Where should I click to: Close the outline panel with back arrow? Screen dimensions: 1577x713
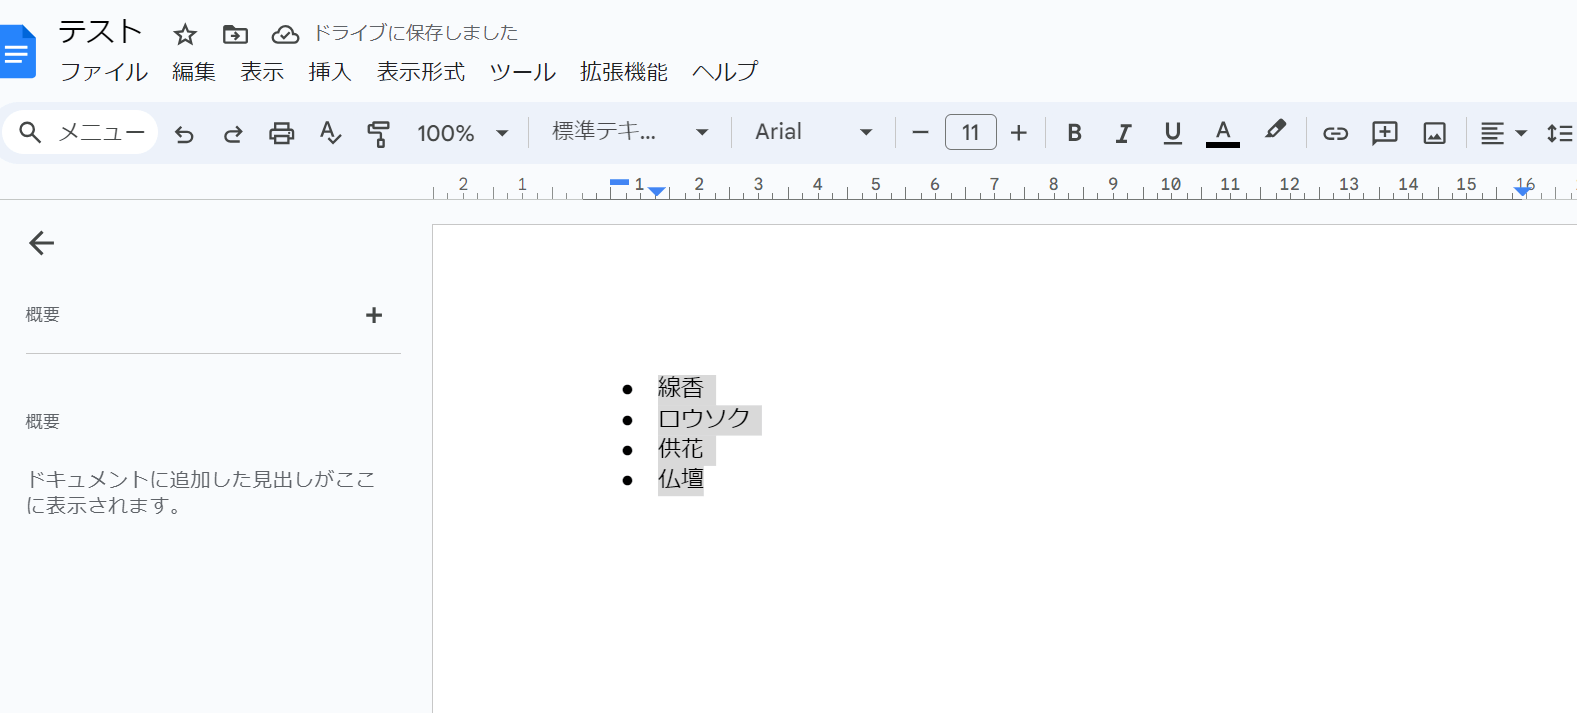[x=41, y=243]
